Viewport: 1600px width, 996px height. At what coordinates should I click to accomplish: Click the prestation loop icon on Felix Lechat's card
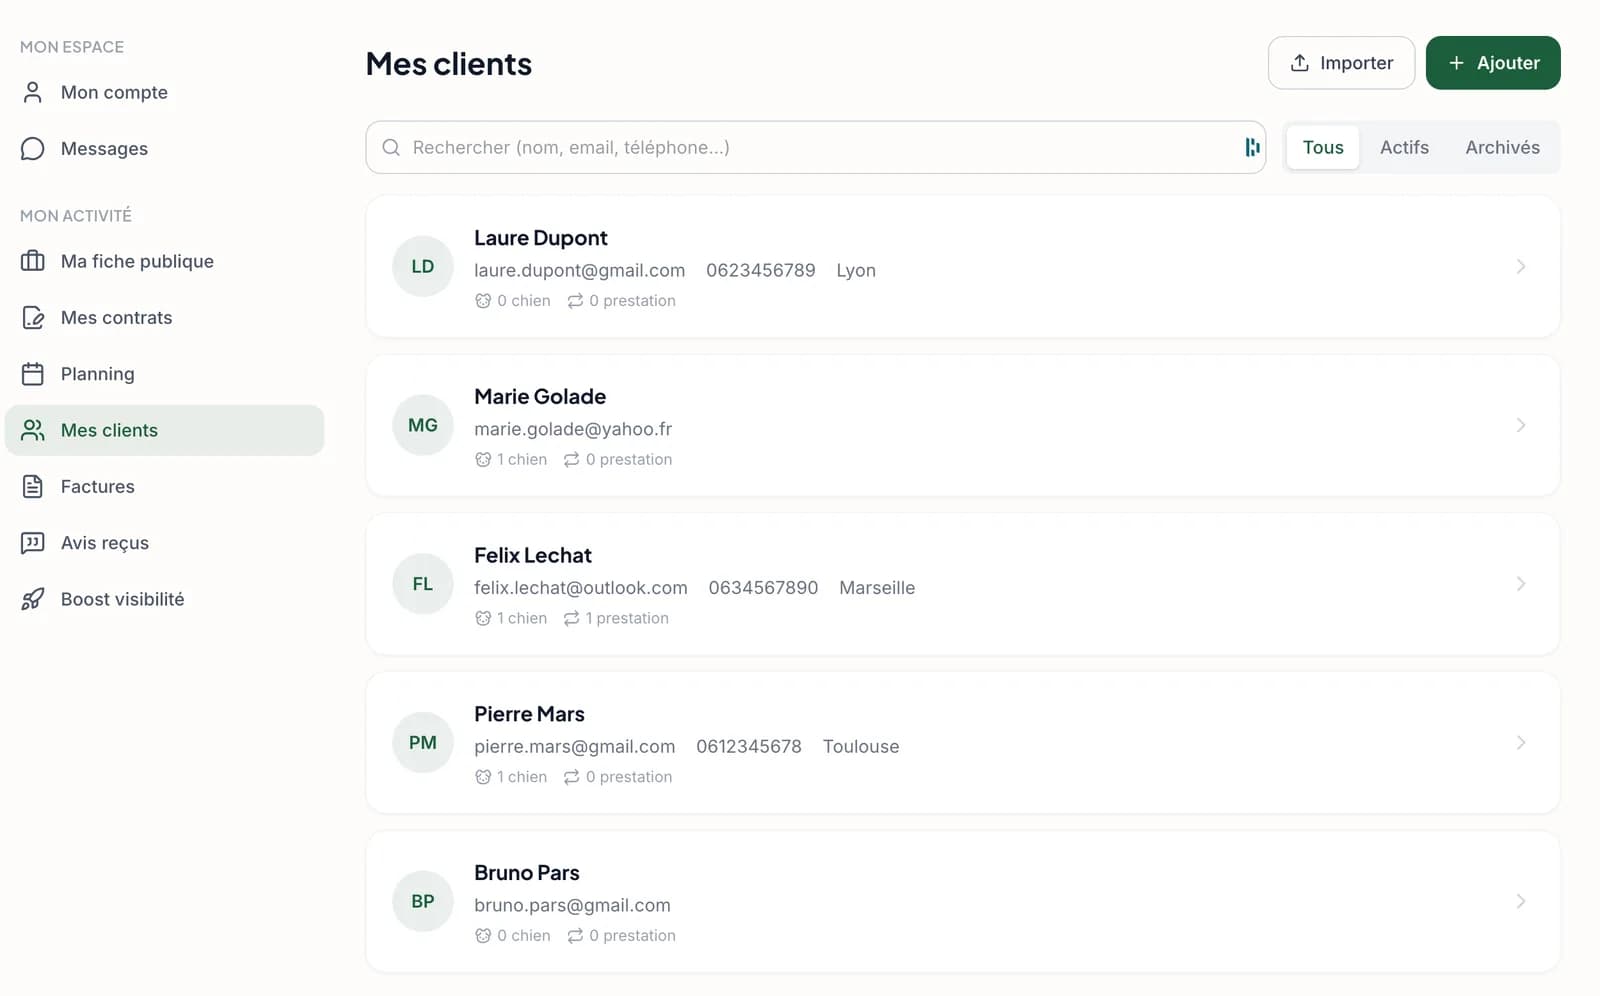[x=571, y=619]
